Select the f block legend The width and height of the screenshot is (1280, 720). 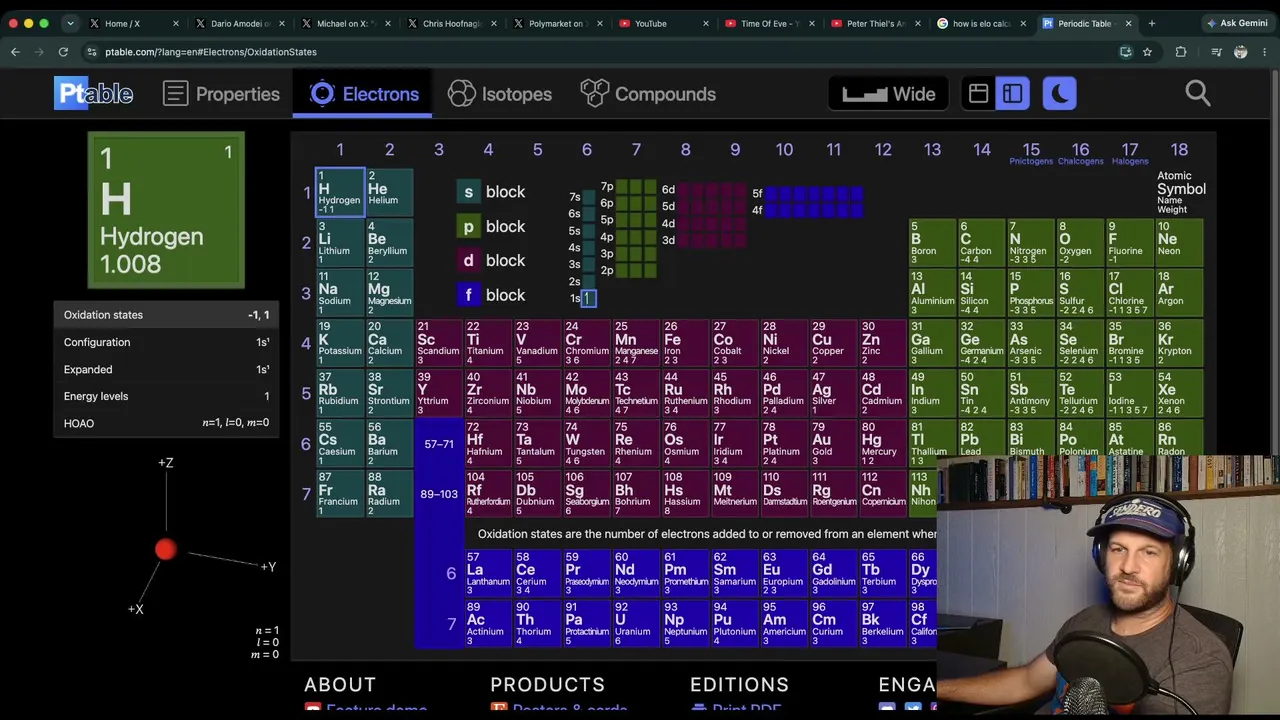pos(491,295)
